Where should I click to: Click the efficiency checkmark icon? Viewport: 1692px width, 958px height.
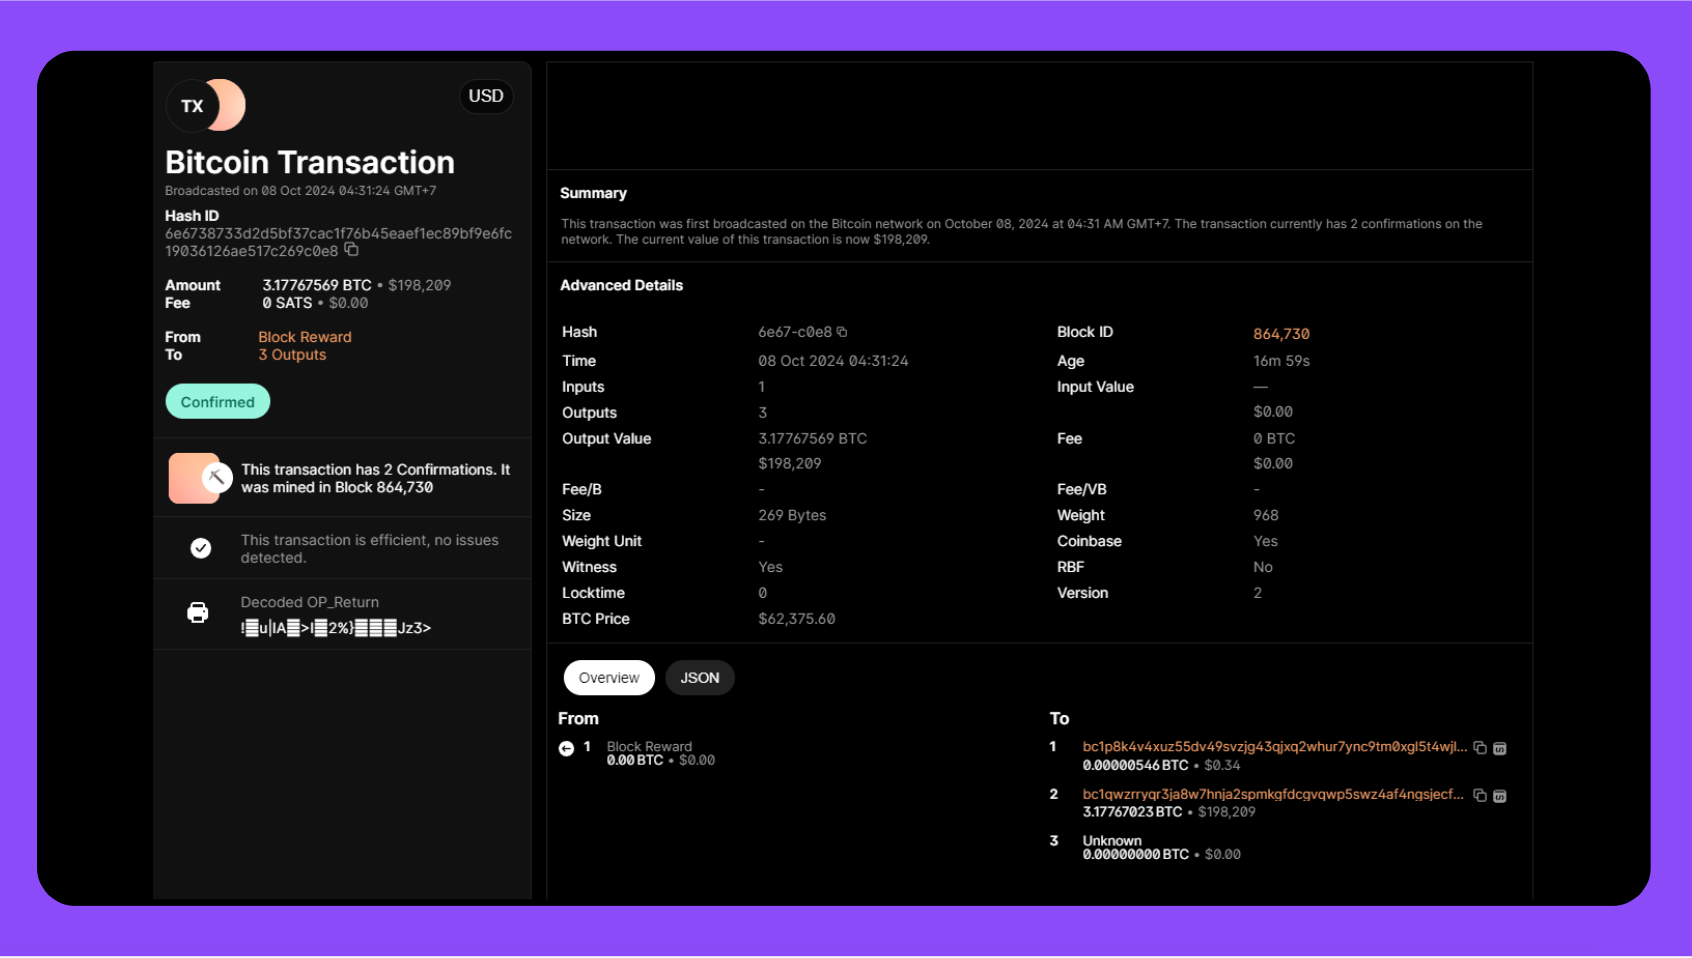pyautogui.click(x=201, y=548)
